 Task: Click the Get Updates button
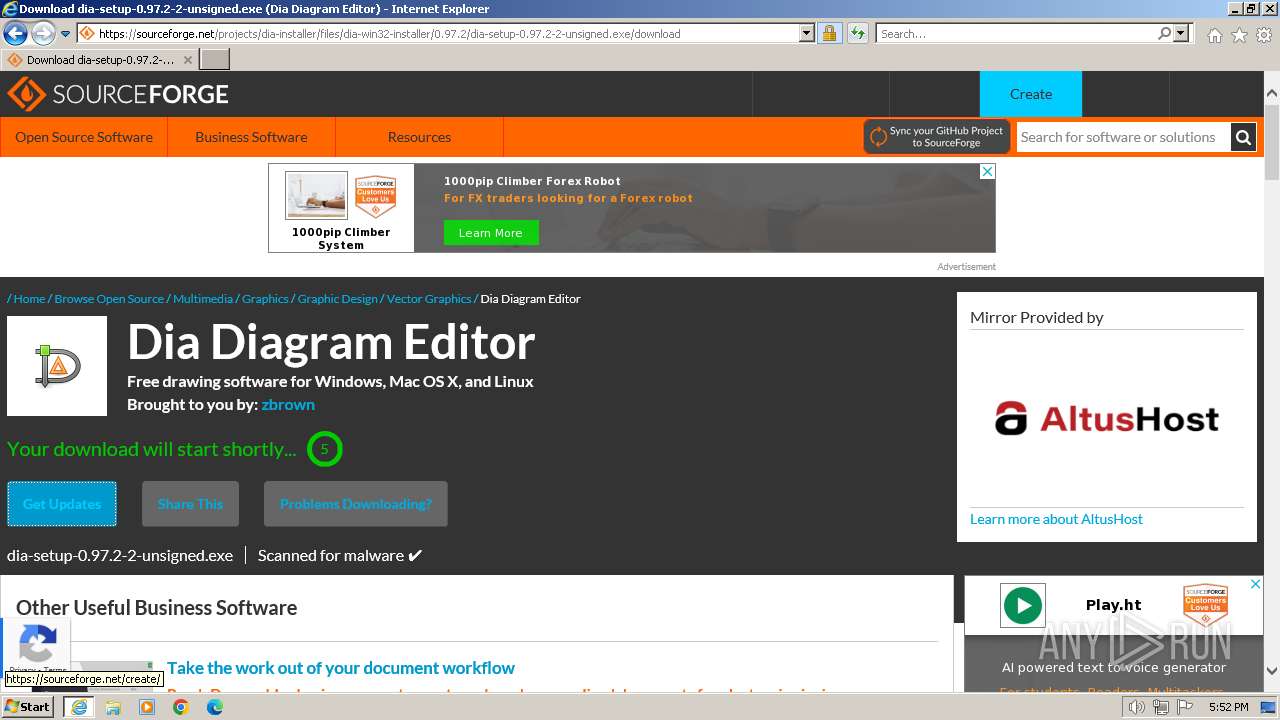pos(62,504)
